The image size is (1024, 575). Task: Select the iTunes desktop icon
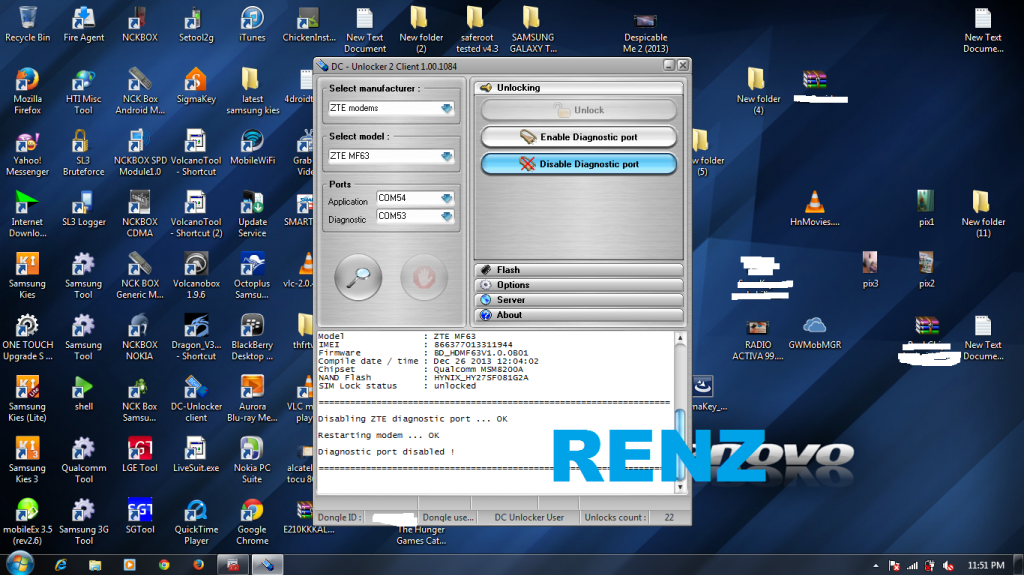coord(252,25)
